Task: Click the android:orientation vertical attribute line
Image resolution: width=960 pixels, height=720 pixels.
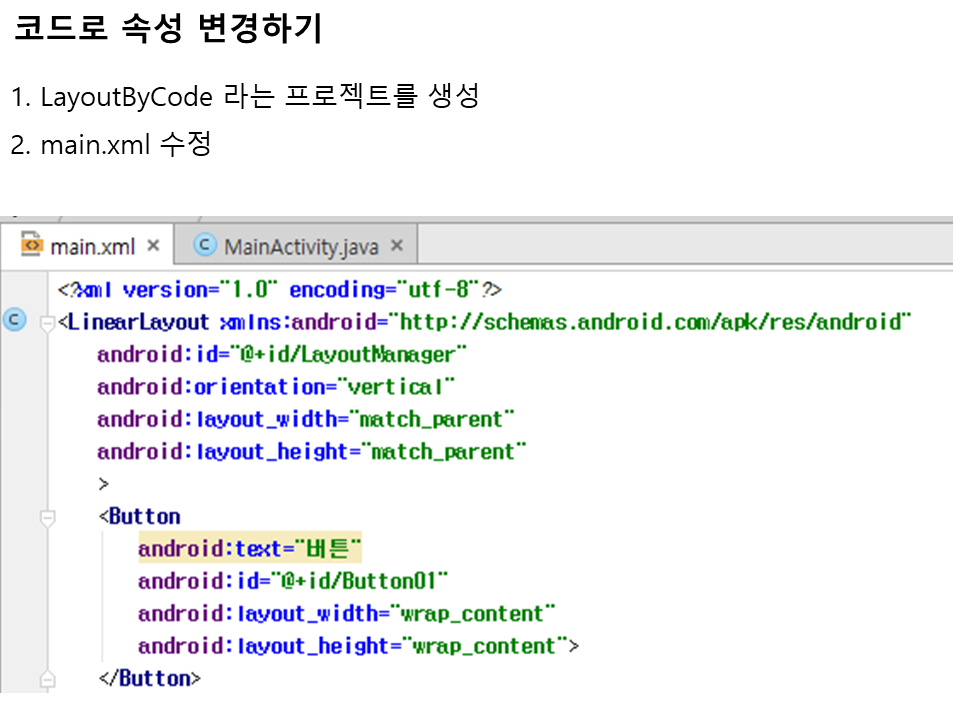Action: (x=276, y=387)
